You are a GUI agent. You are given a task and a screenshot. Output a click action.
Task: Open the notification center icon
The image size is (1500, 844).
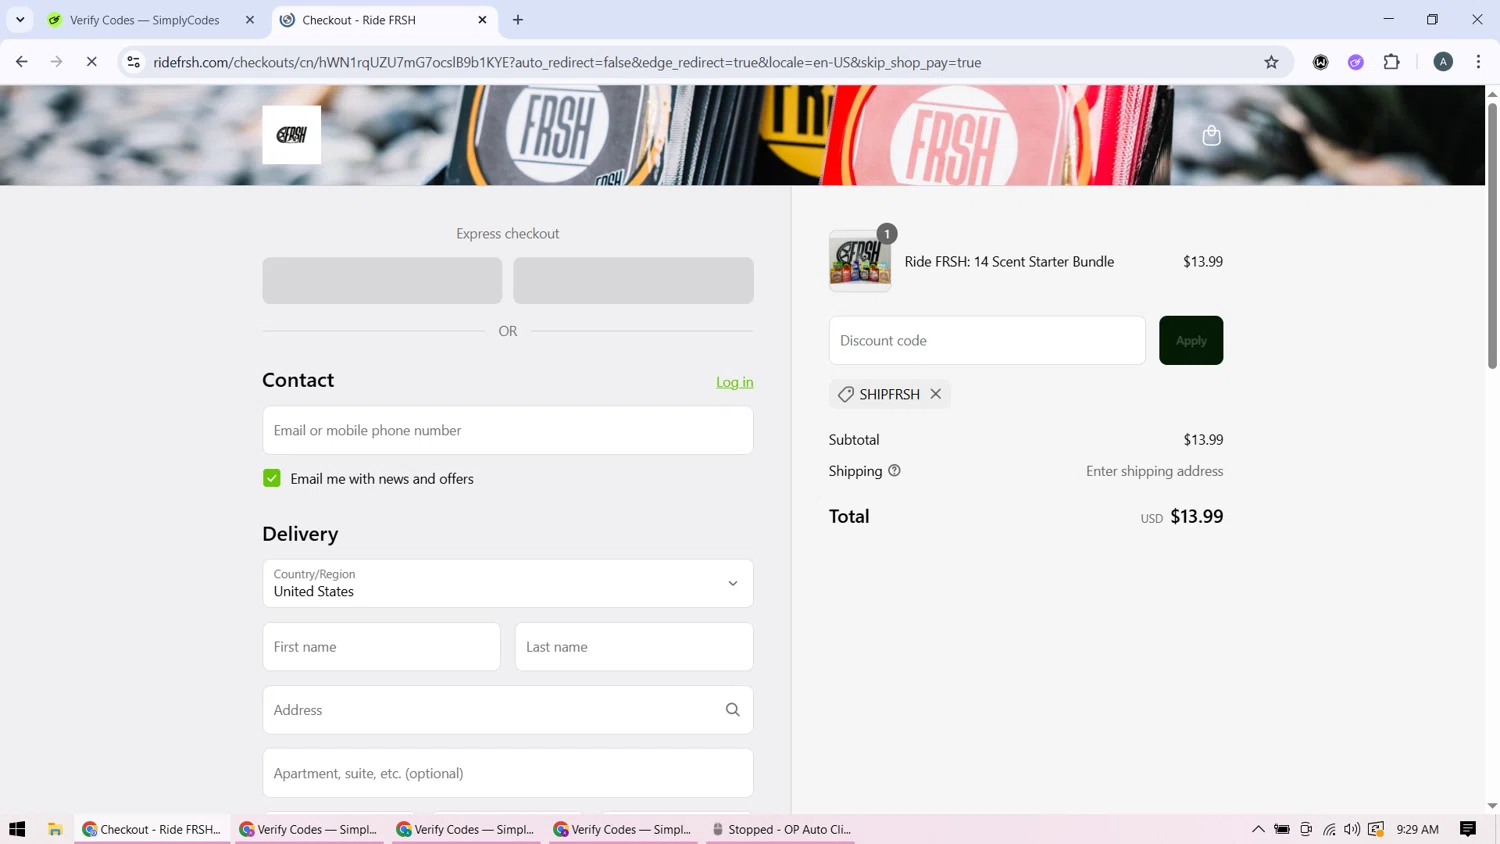click(1468, 829)
